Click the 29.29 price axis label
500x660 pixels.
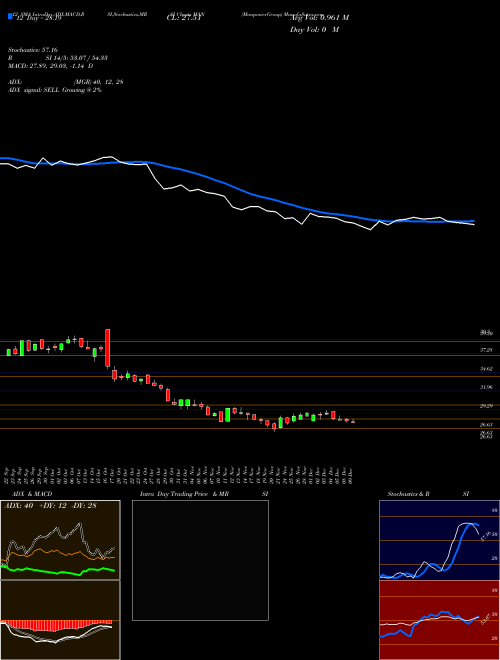click(x=486, y=406)
